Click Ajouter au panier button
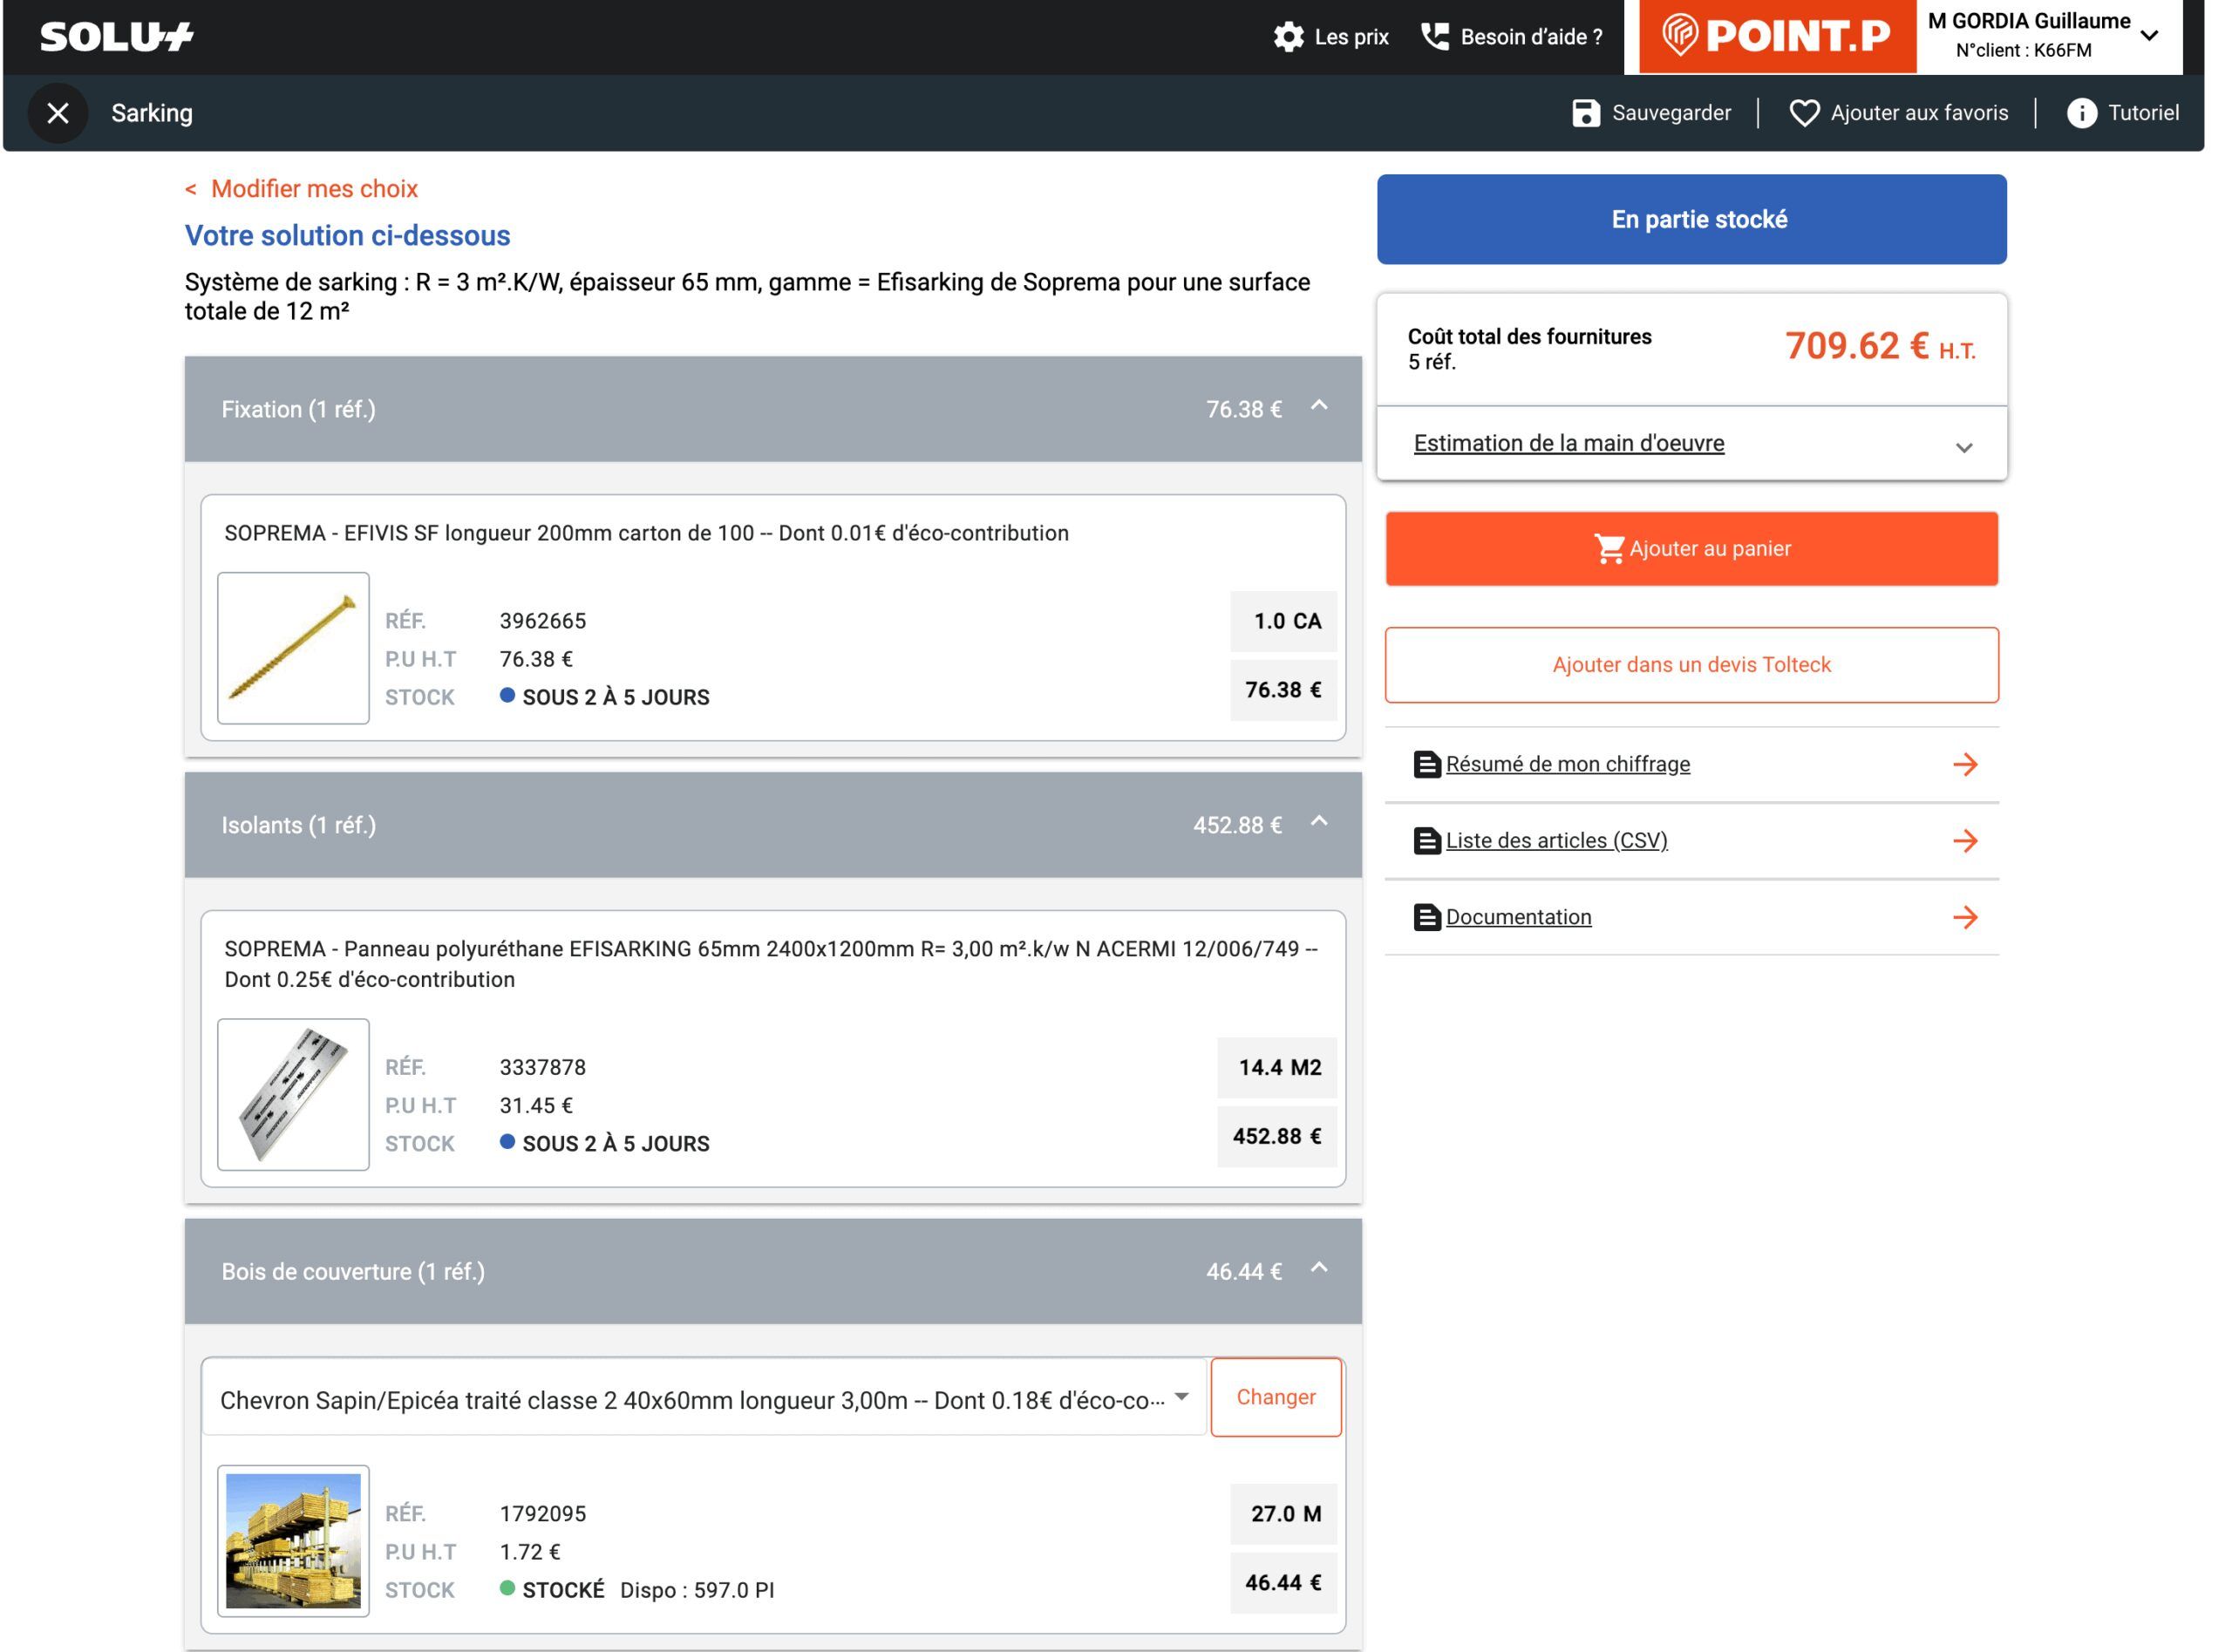 (x=1691, y=549)
